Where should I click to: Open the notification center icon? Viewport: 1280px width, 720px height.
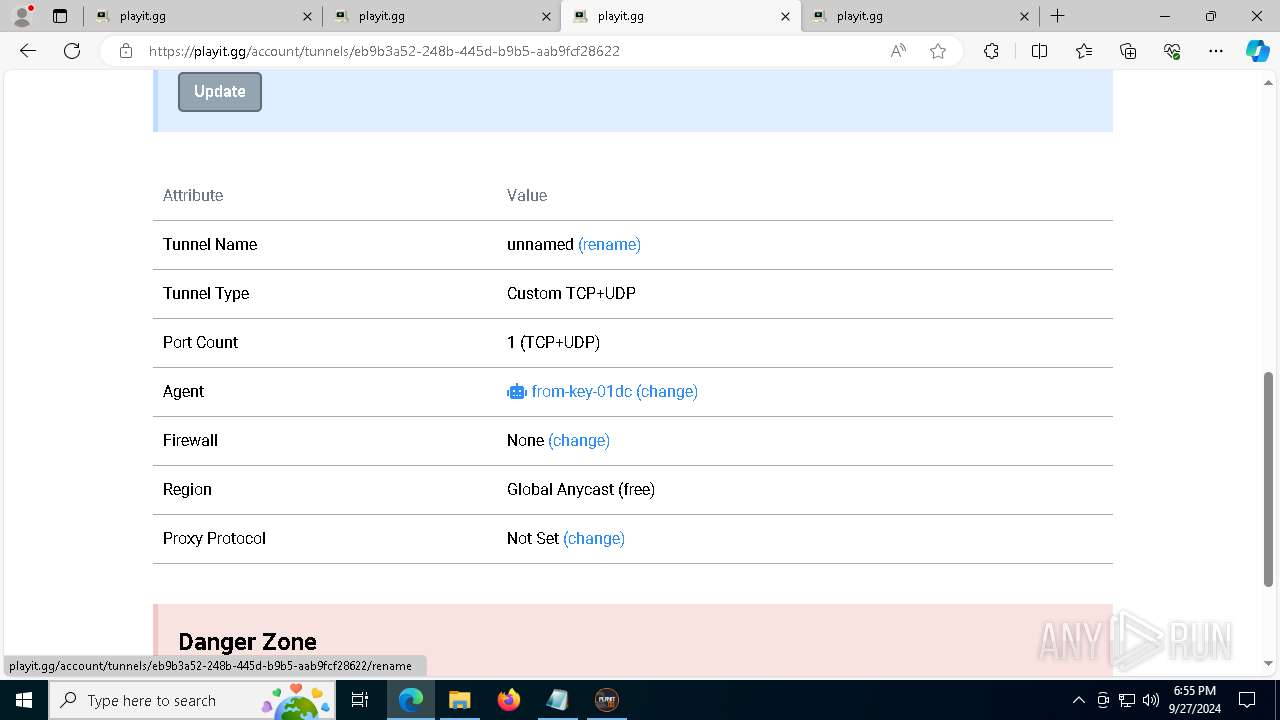click(x=1247, y=700)
